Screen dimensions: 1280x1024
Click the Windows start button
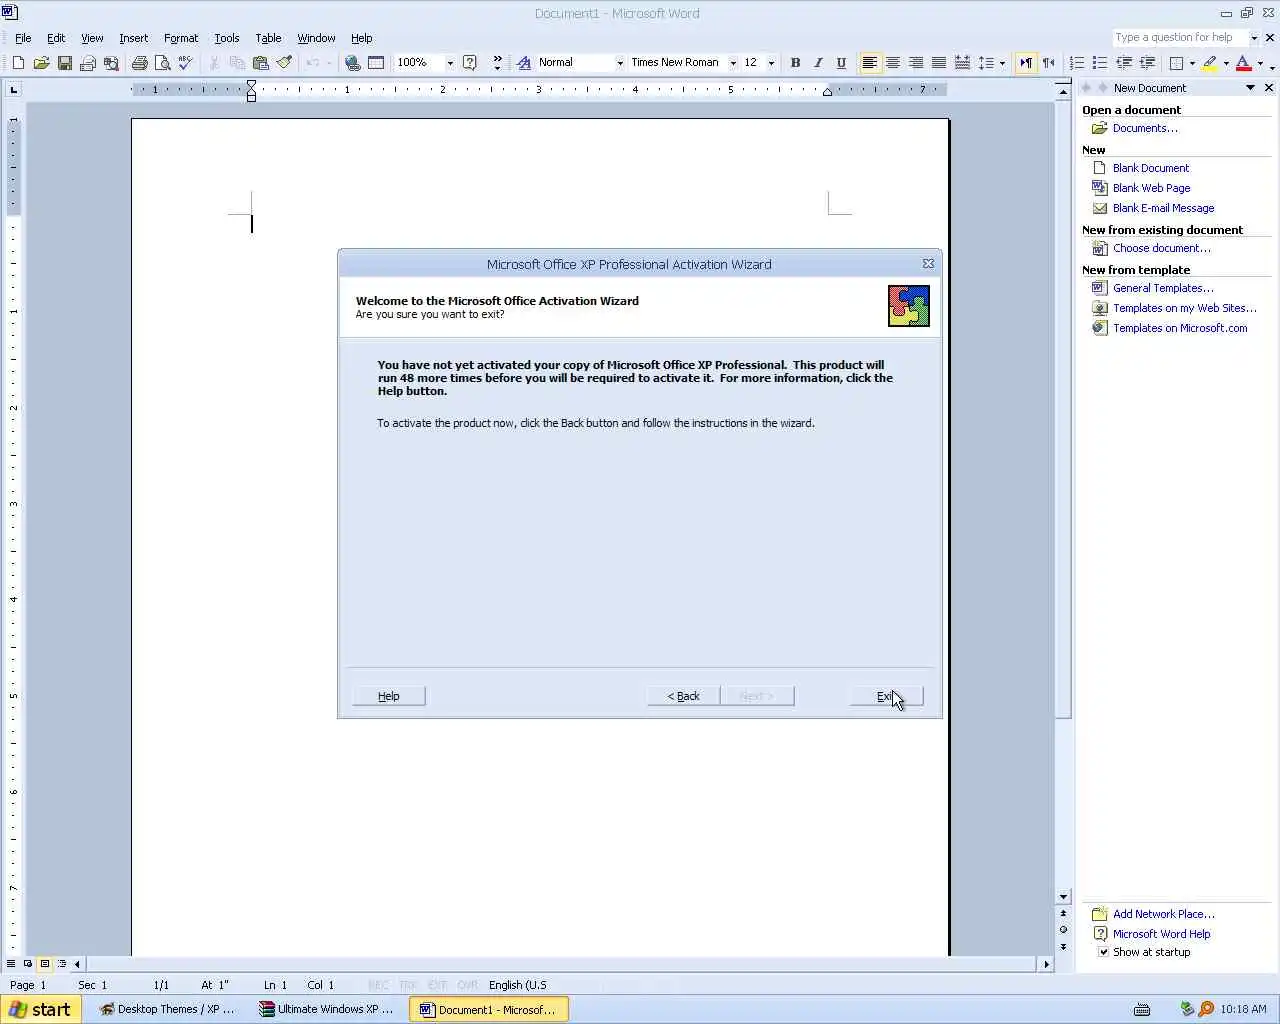pos(40,1009)
